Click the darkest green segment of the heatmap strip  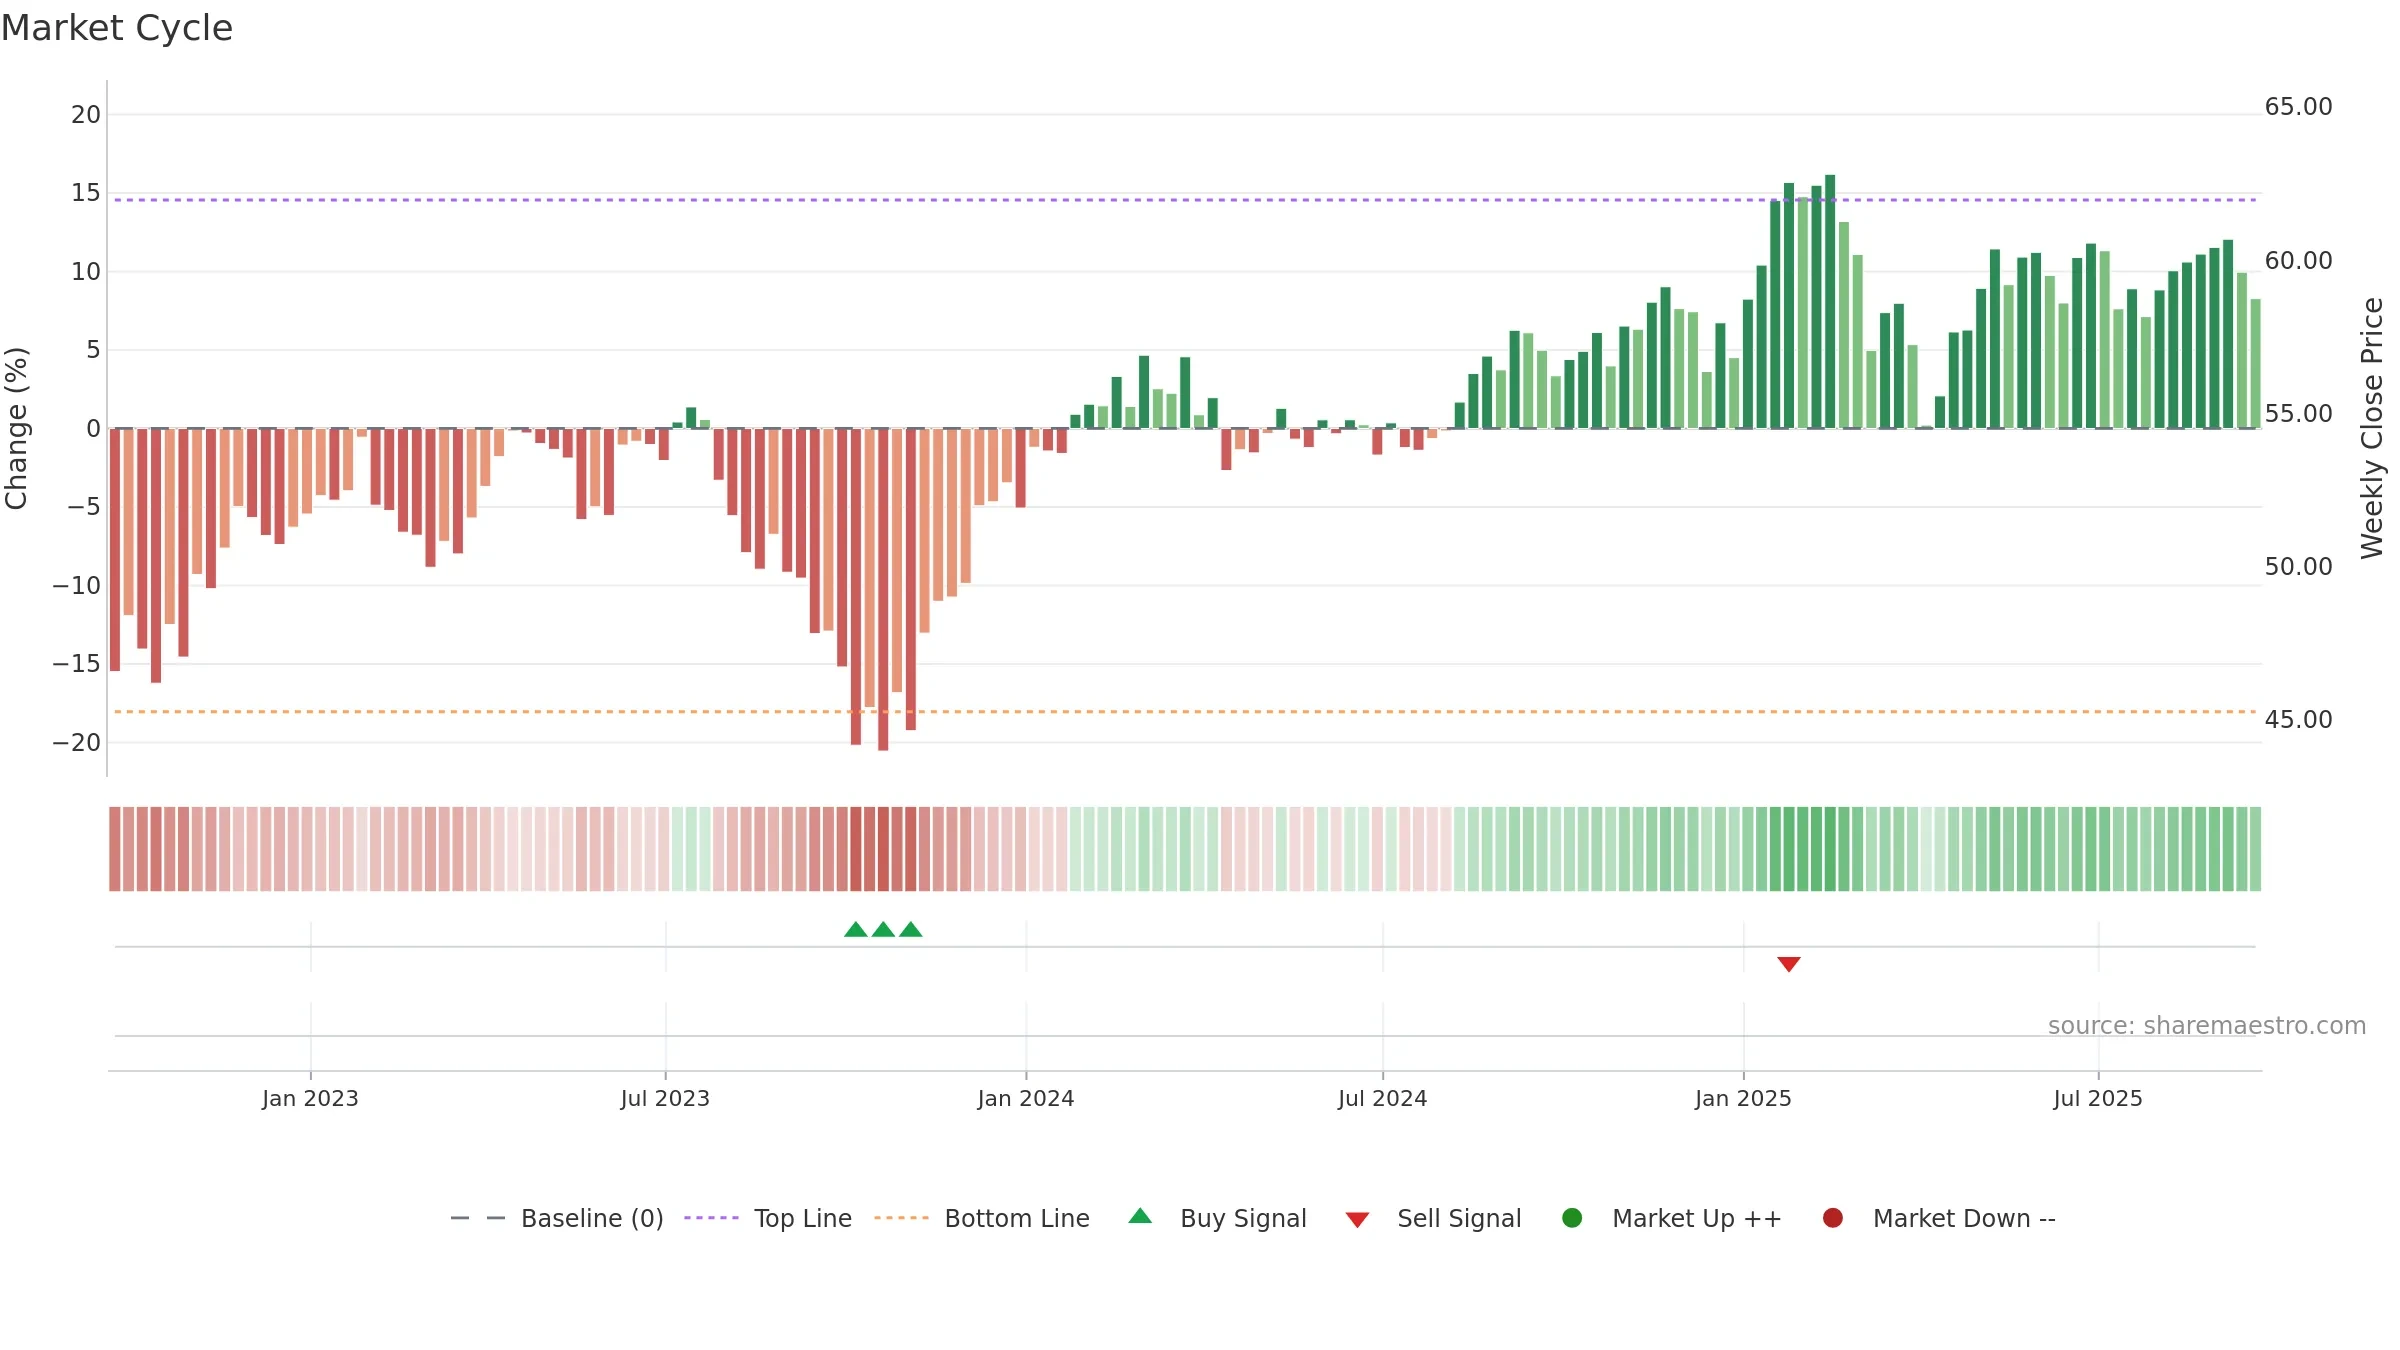point(1830,849)
